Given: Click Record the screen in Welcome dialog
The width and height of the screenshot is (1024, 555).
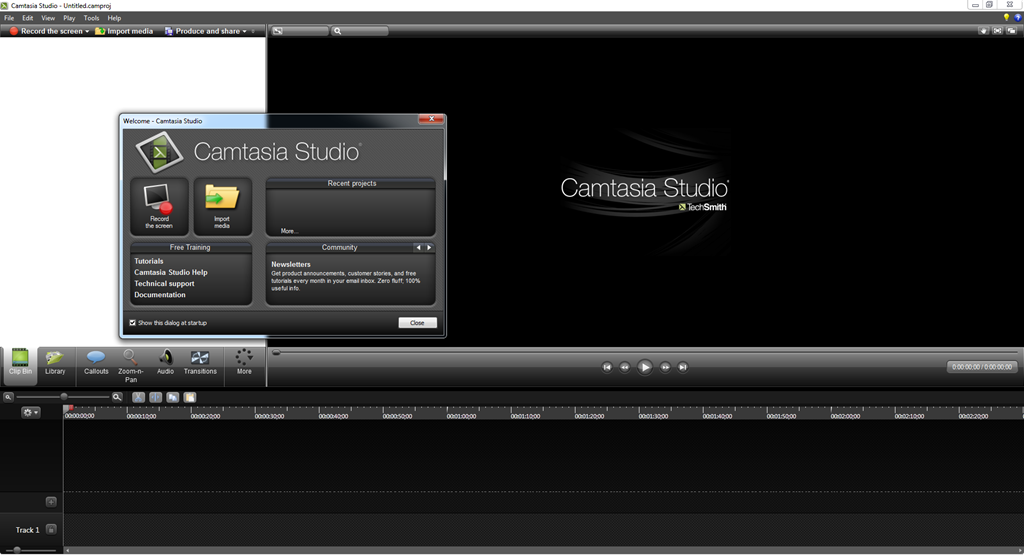Looking at the screenshot, I should tap(159, 206).
